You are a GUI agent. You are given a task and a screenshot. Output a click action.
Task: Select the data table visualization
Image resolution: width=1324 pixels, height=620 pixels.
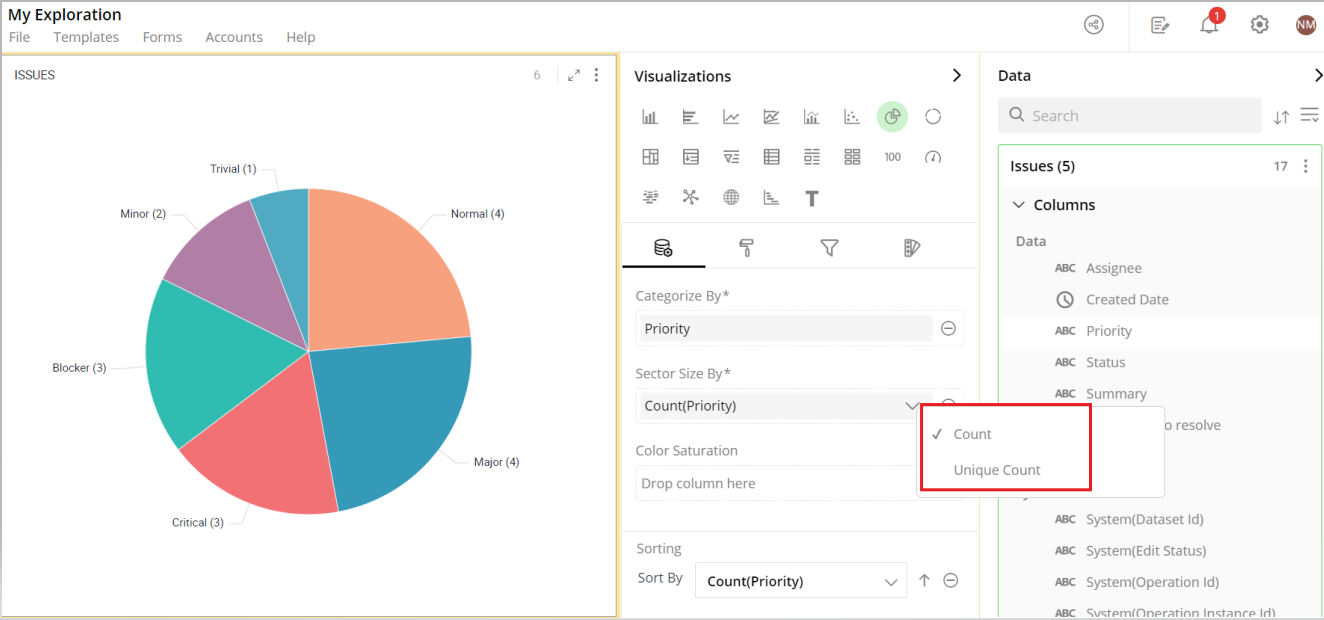[x=771, y=157]
